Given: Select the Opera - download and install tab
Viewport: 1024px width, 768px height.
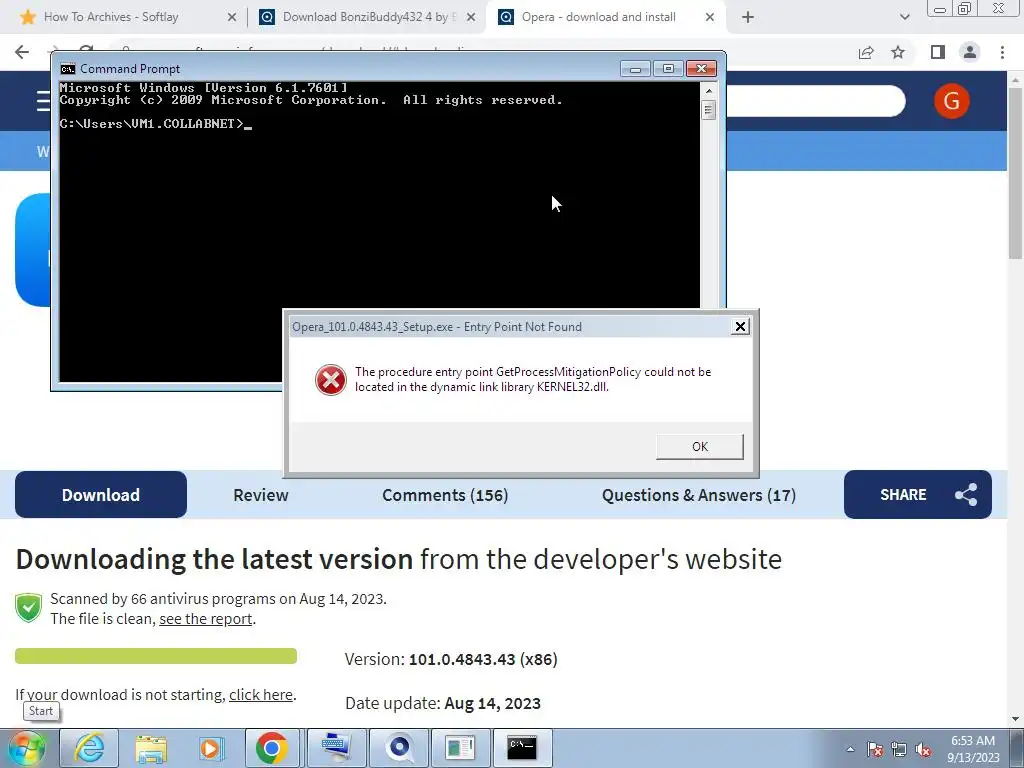Looking at the screenshot, I should [598, 17].
